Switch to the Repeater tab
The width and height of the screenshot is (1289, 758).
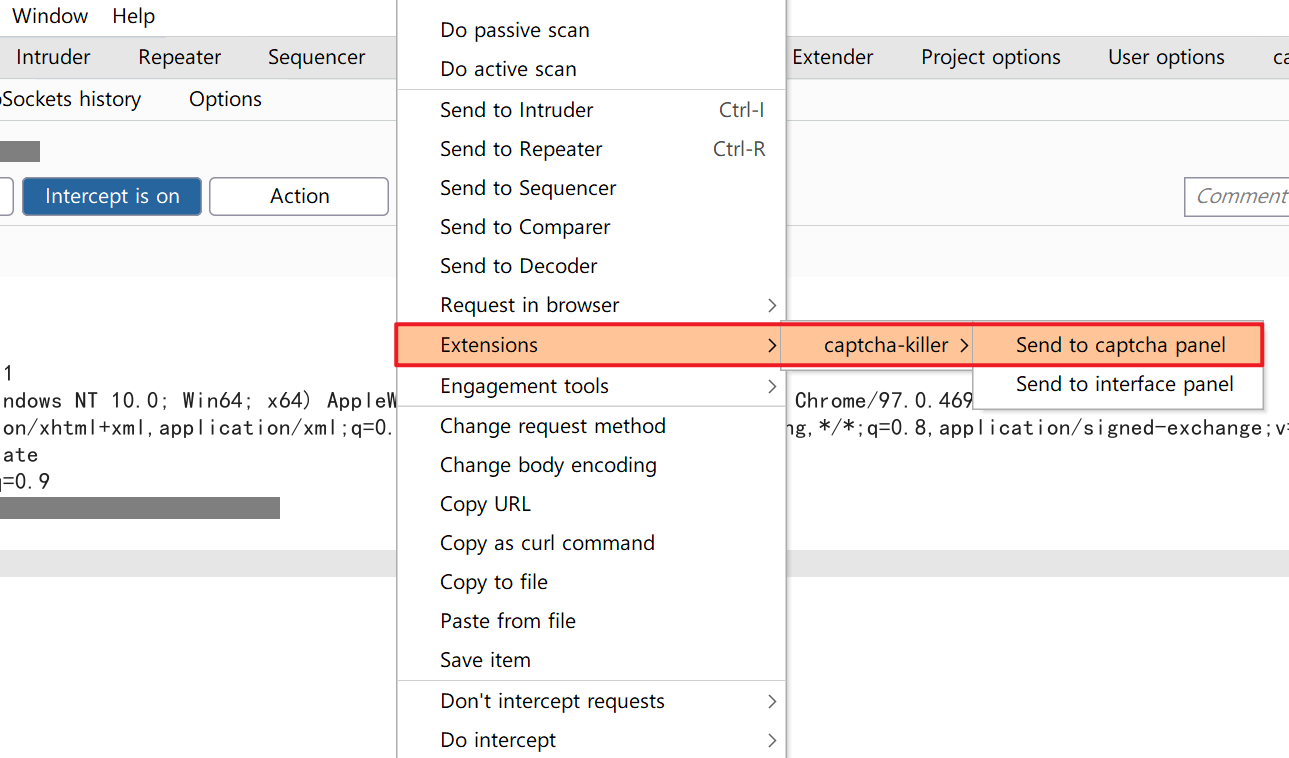180,57
